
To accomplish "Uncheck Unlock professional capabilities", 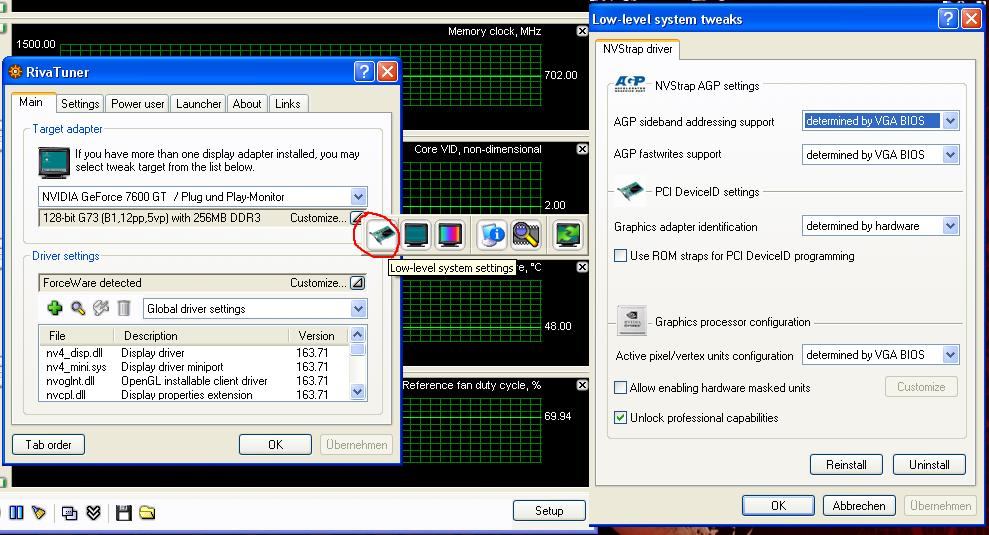I will 621,418.
